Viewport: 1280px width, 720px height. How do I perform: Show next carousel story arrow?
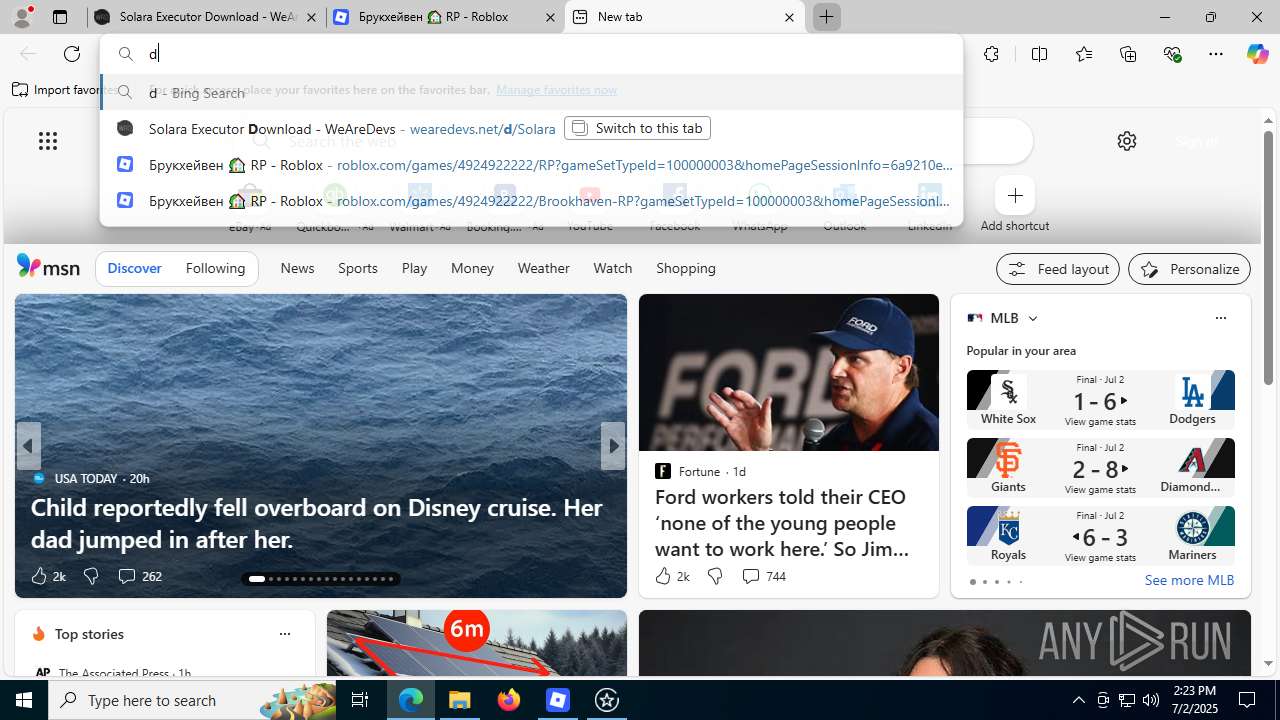point(613,446)
